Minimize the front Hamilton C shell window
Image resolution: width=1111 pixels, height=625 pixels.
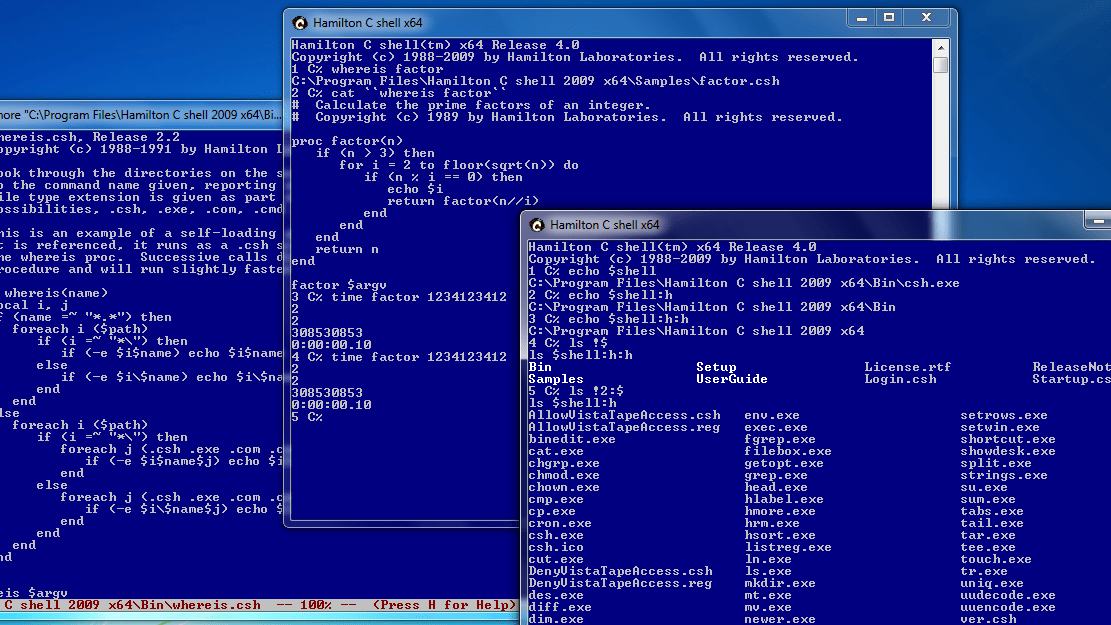click(1098, 220)
